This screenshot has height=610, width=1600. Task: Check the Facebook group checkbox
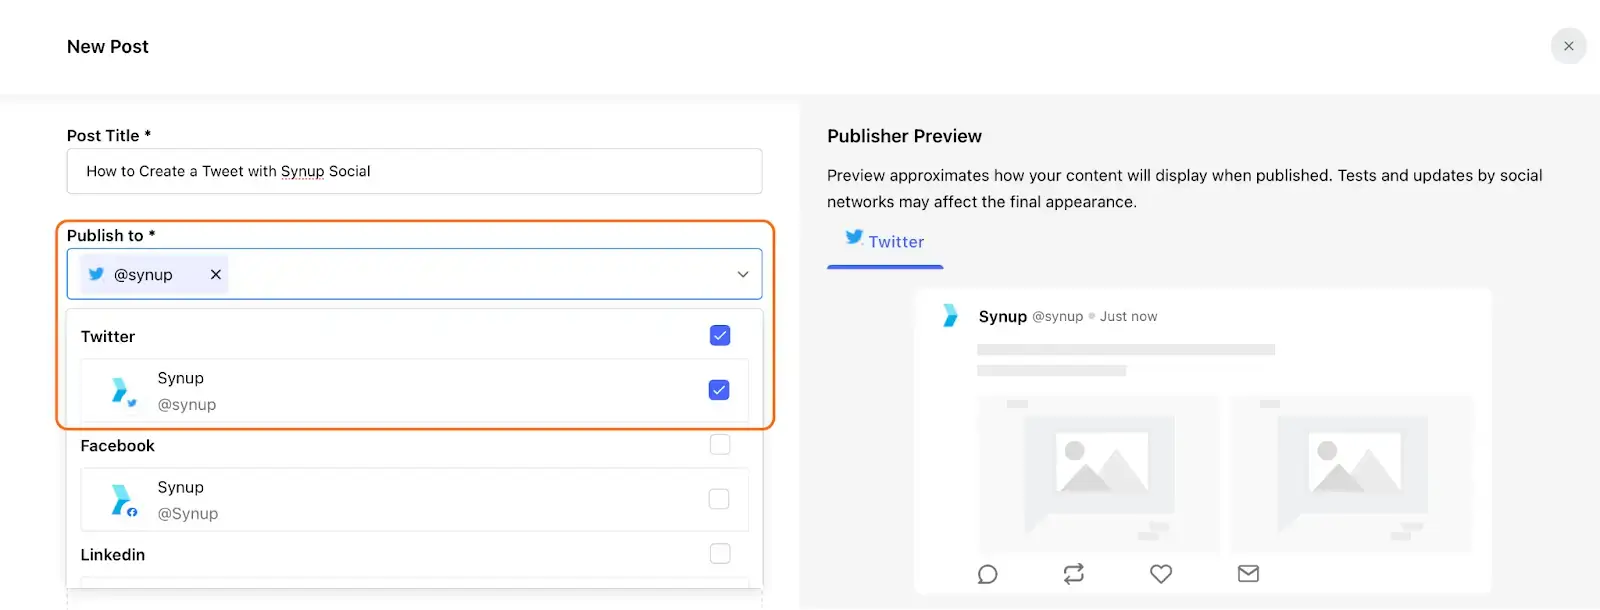pos(720,444)
